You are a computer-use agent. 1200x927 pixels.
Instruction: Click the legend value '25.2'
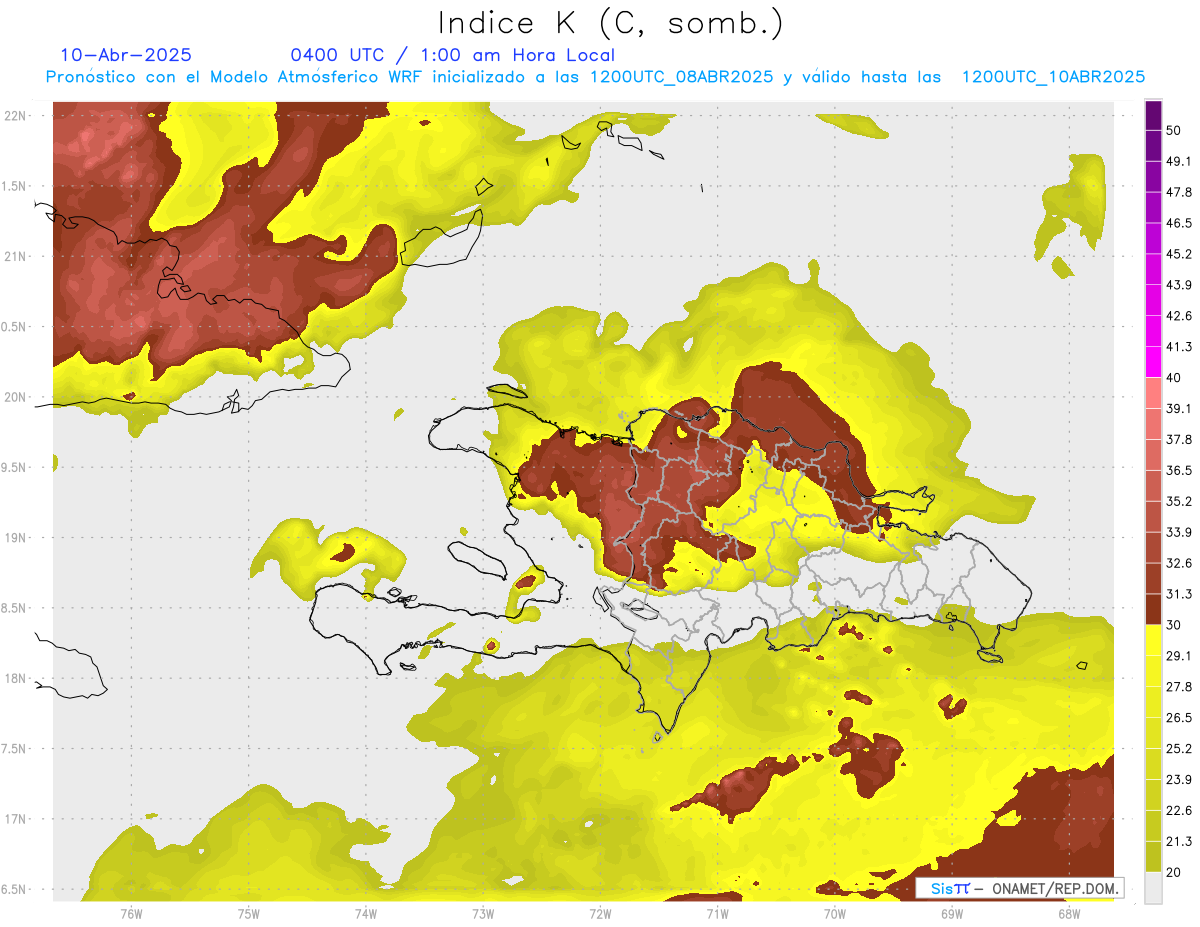[x=1180, y=749]
